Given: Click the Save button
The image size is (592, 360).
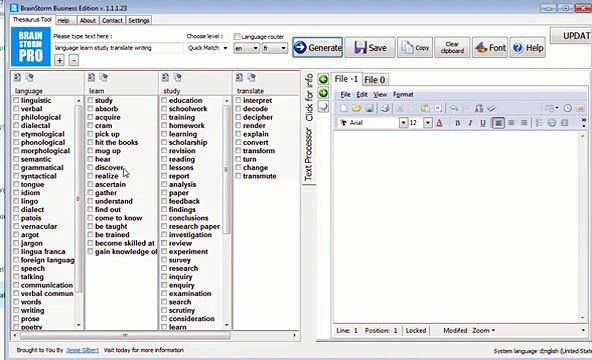Looking at the screenshot, I should tap(370, 48).
